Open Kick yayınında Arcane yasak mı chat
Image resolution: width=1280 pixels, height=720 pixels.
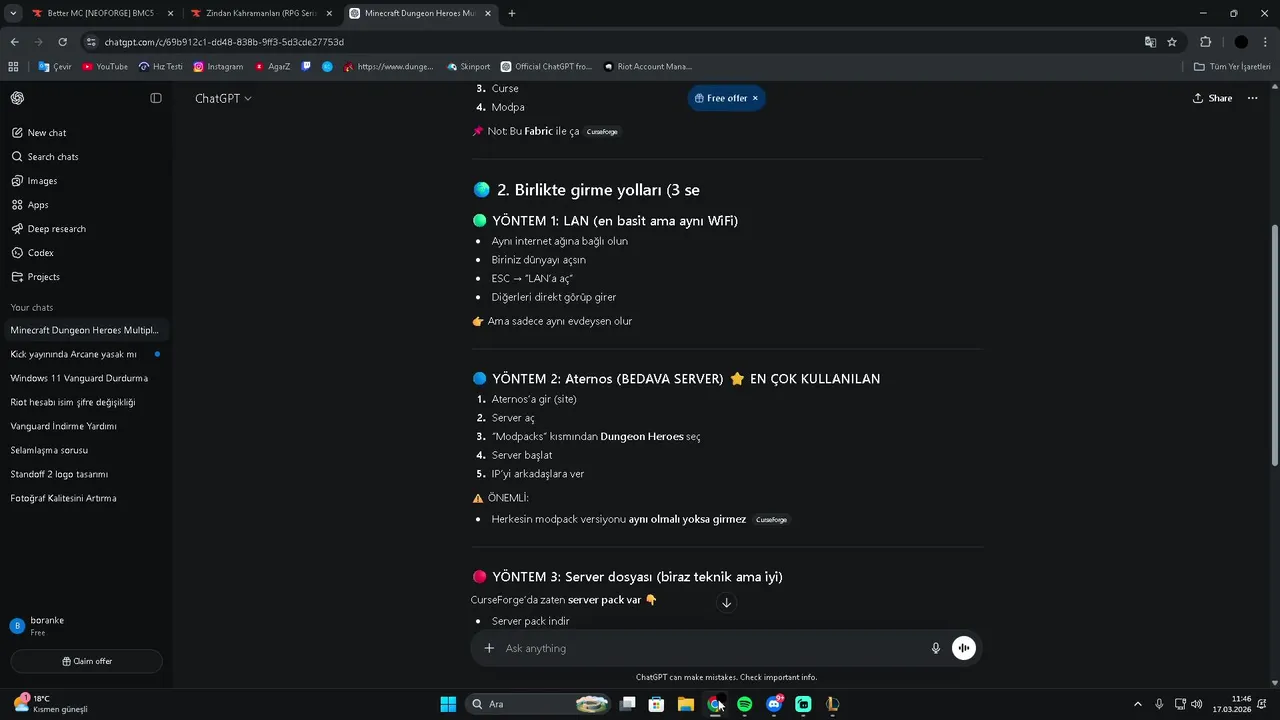(85, 354)
